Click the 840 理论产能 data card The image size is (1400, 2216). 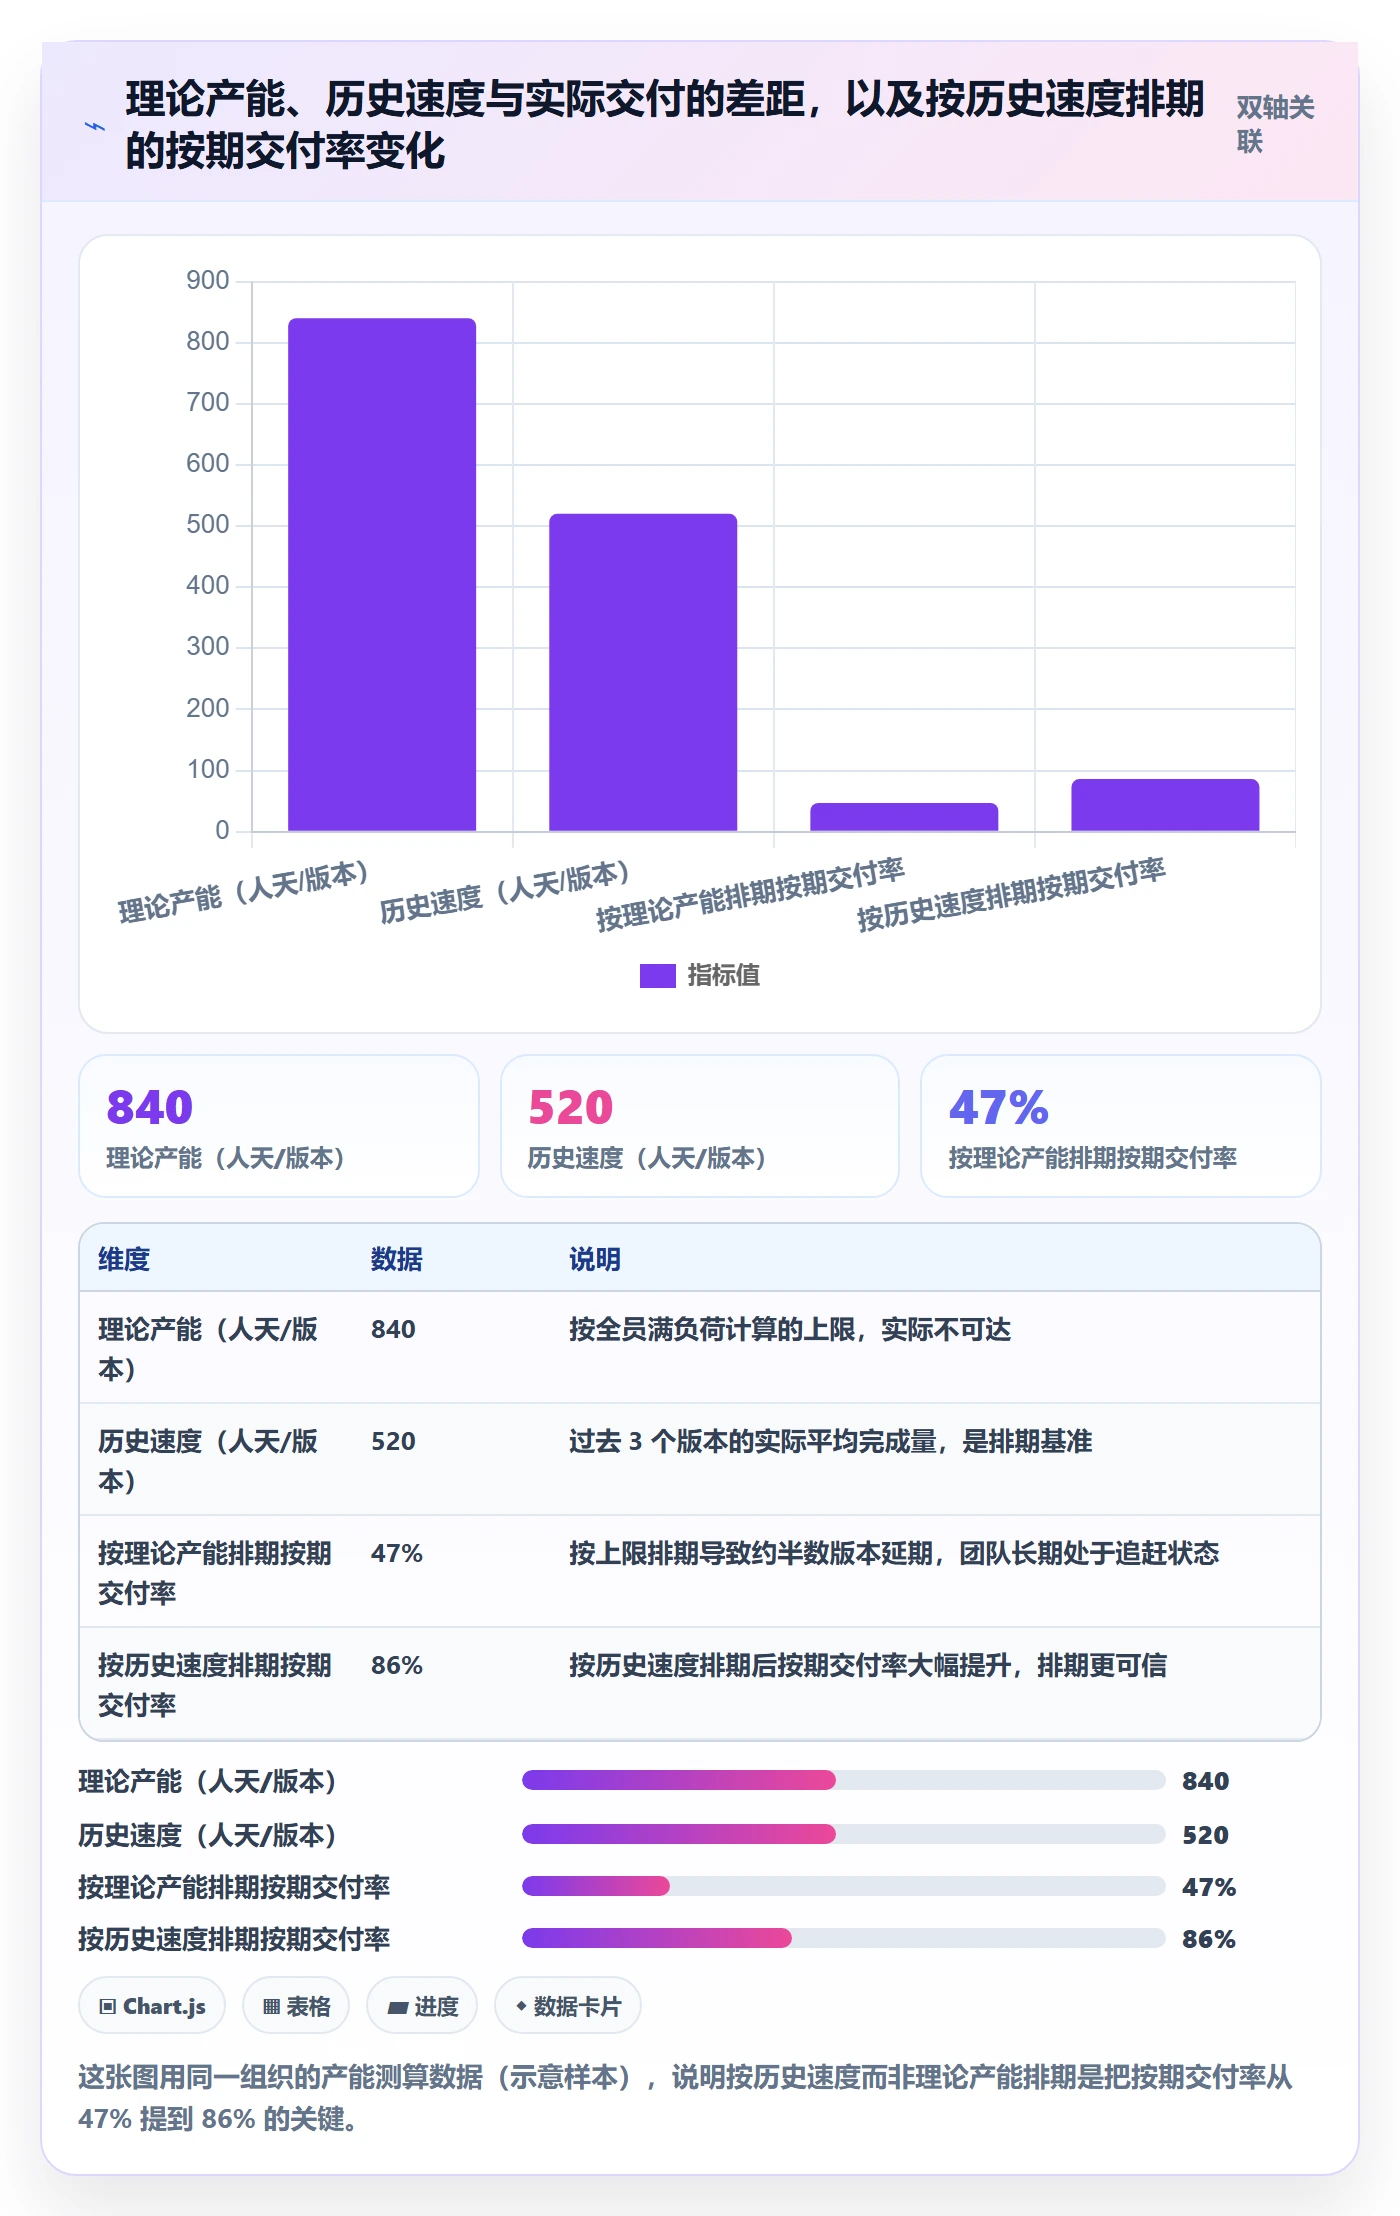pos(279,1126)
